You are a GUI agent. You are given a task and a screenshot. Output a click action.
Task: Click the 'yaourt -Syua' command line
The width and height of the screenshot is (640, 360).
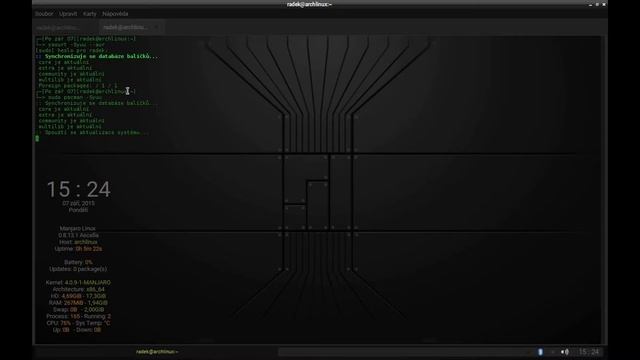(x=70, y=44)
